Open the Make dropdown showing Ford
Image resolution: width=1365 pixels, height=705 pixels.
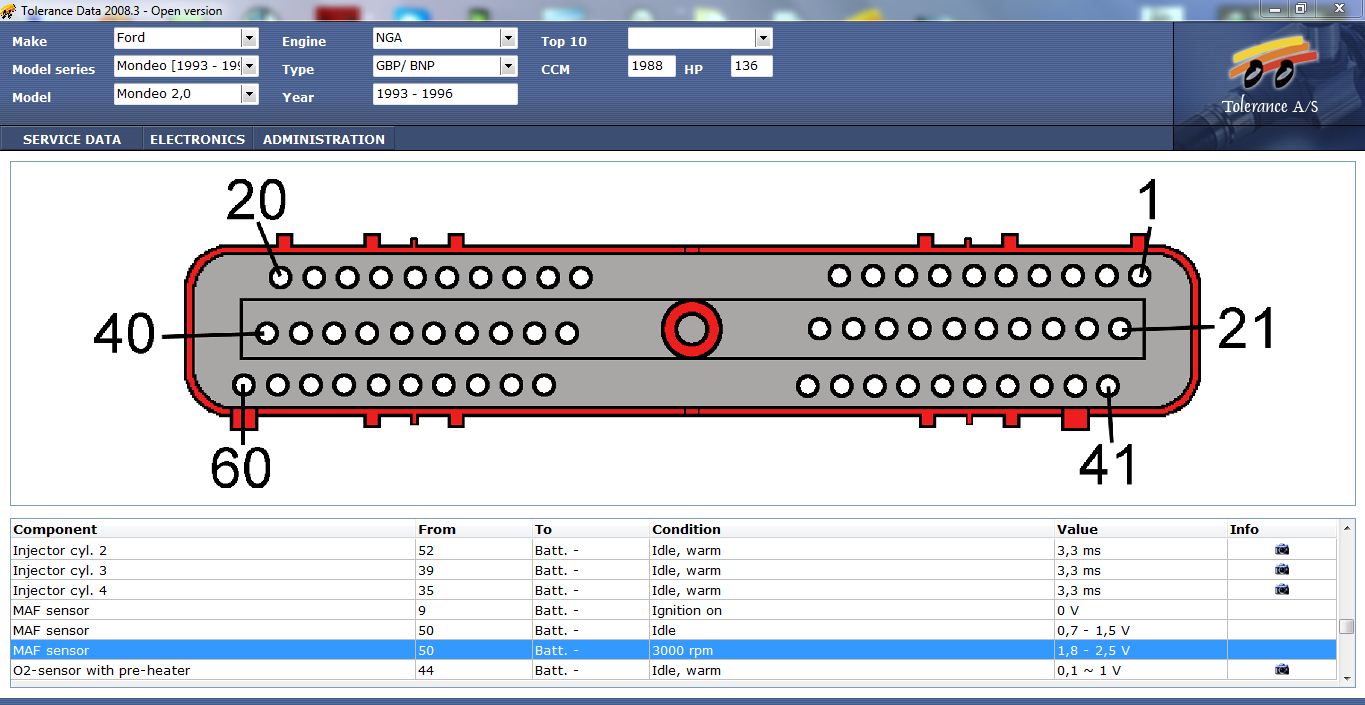[x=249, y=38]
